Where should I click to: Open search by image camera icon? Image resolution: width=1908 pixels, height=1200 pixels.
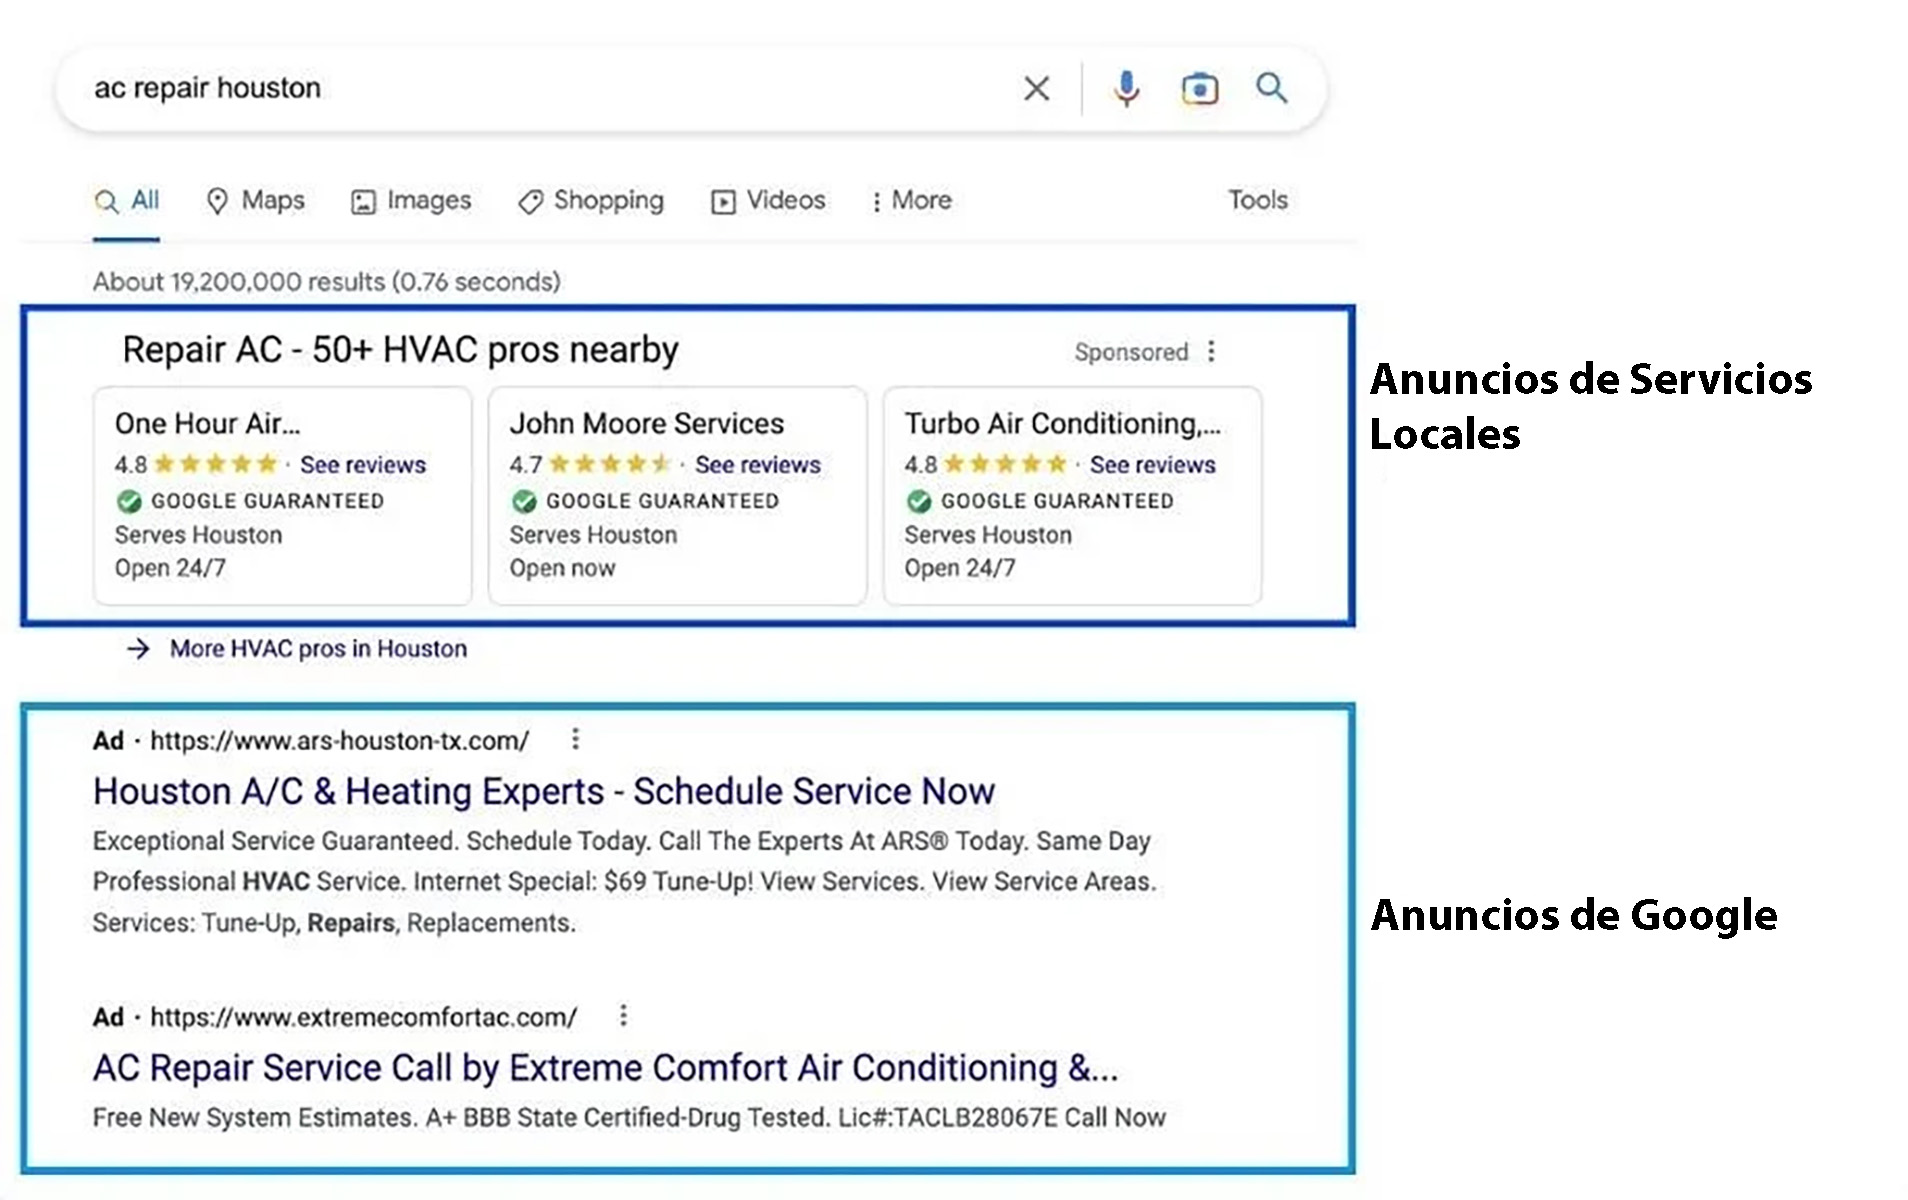click(x=1199, y=89)
